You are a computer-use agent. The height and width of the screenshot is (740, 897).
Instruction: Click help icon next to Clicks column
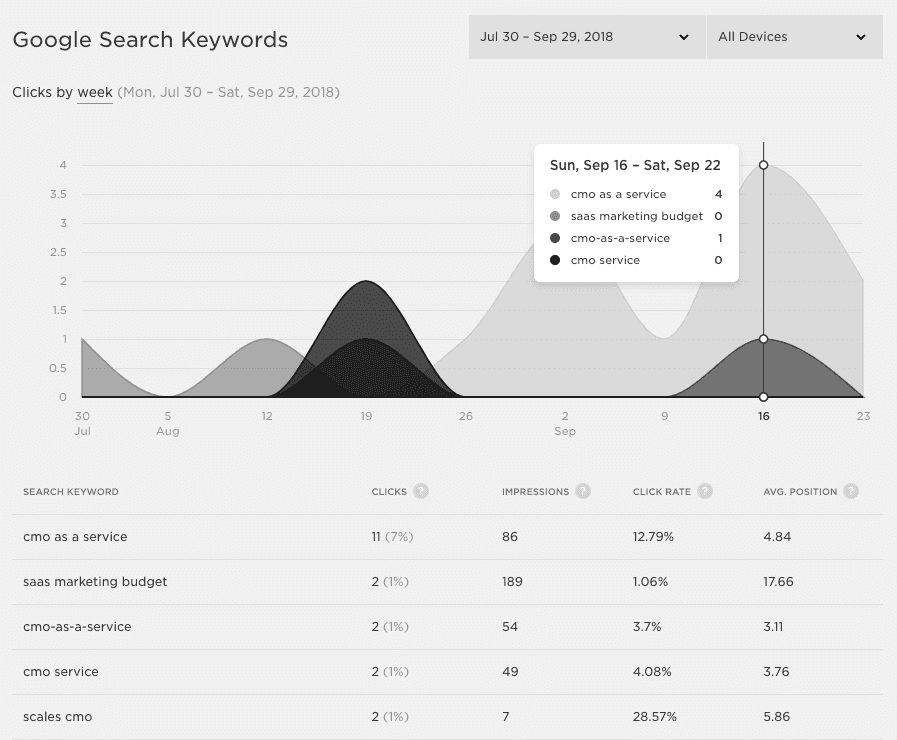coord(421,491)
